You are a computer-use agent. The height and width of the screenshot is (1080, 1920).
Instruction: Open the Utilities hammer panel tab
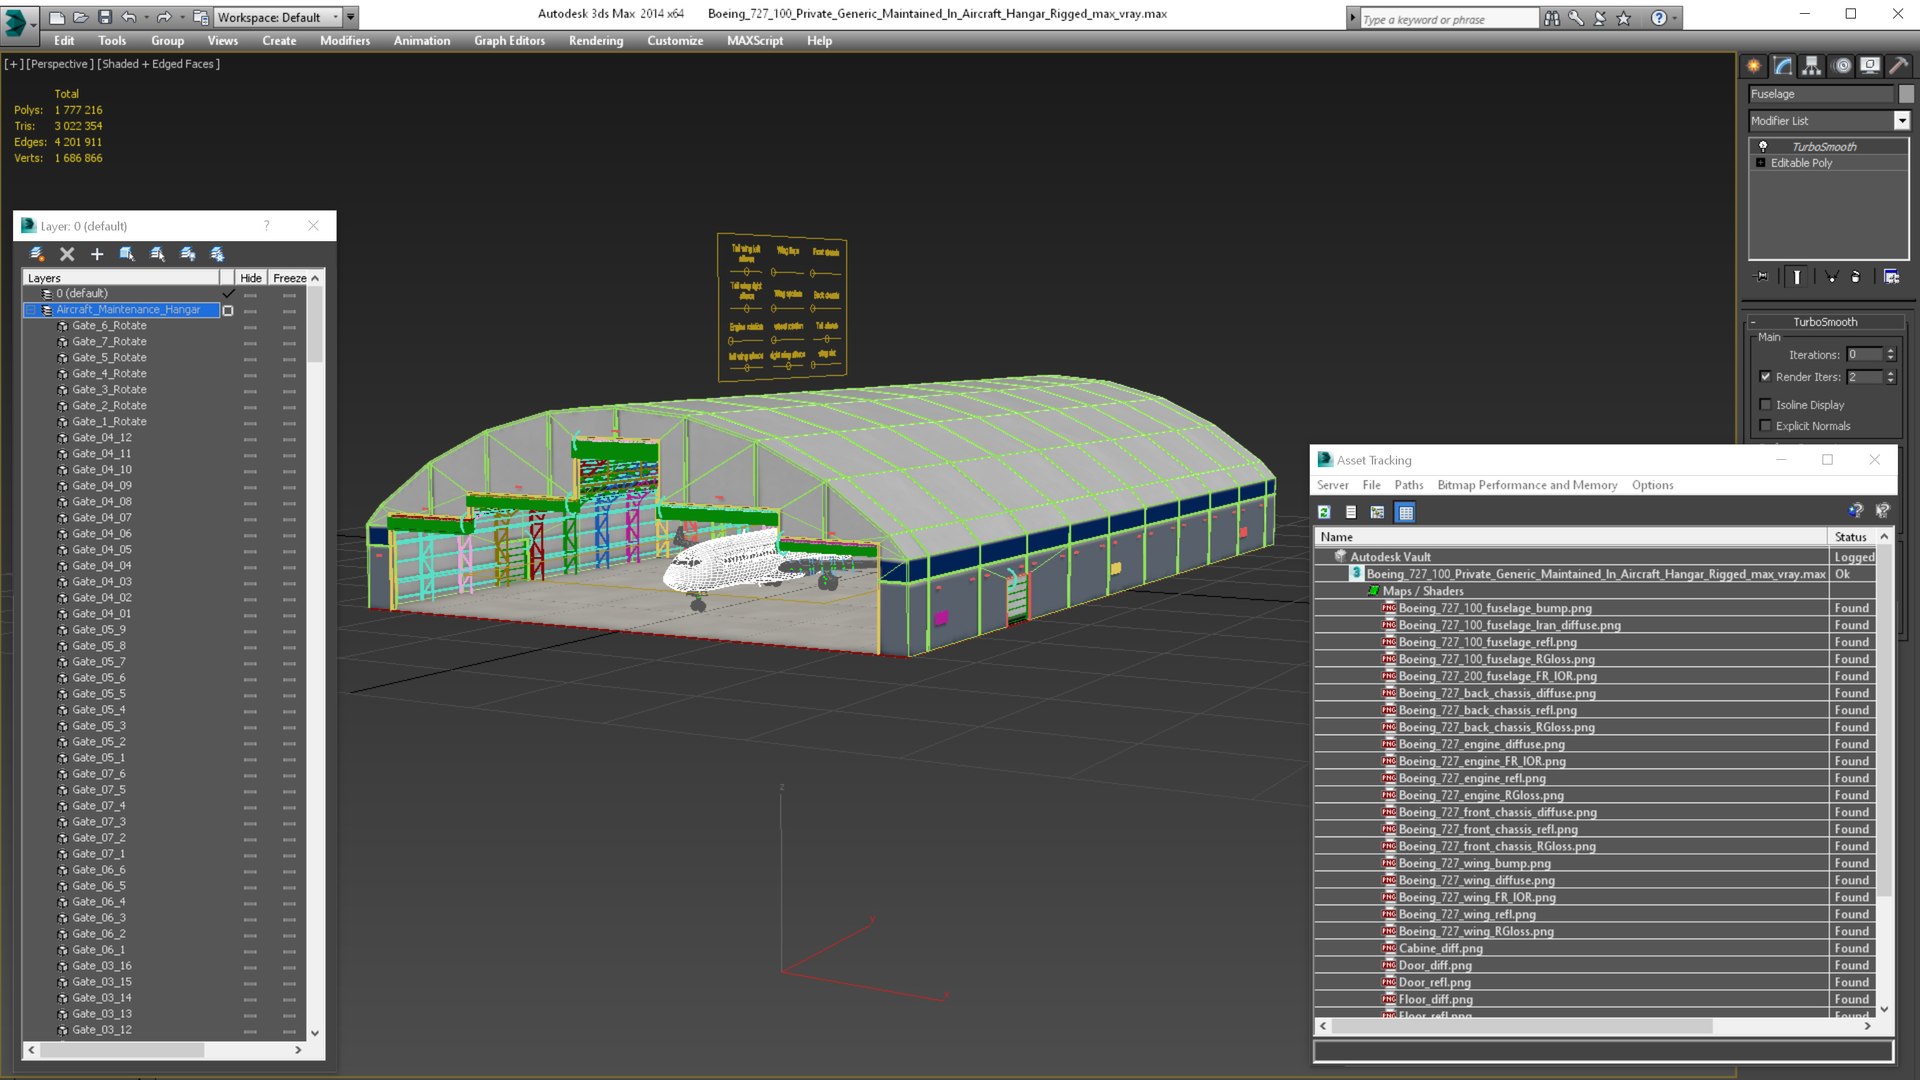pos(1899,66)
